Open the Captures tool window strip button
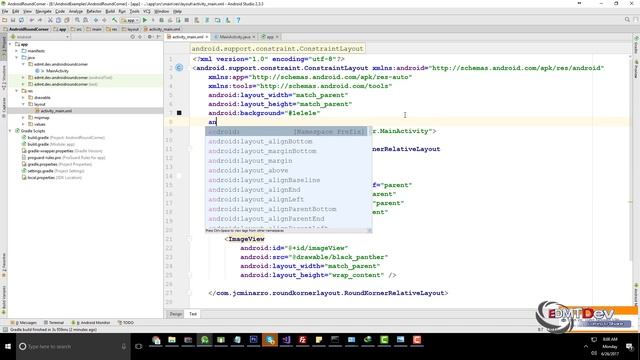Image resolution: width=640 pixels, height=360 pixels. point(4,107)
